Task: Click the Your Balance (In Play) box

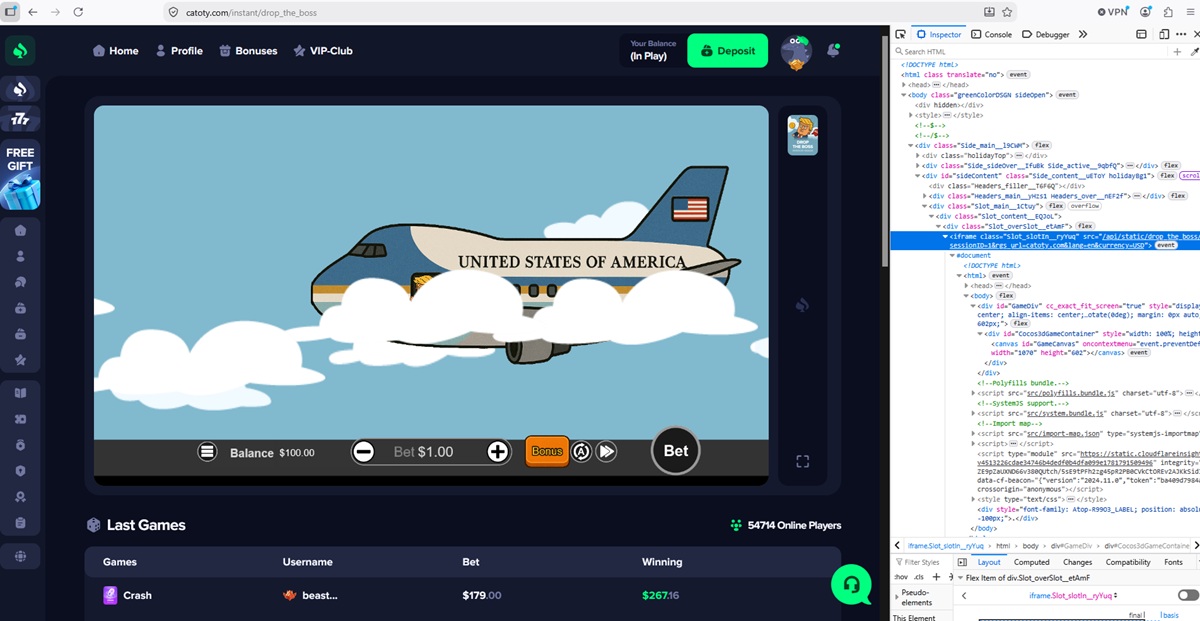Action: point(652,51)
